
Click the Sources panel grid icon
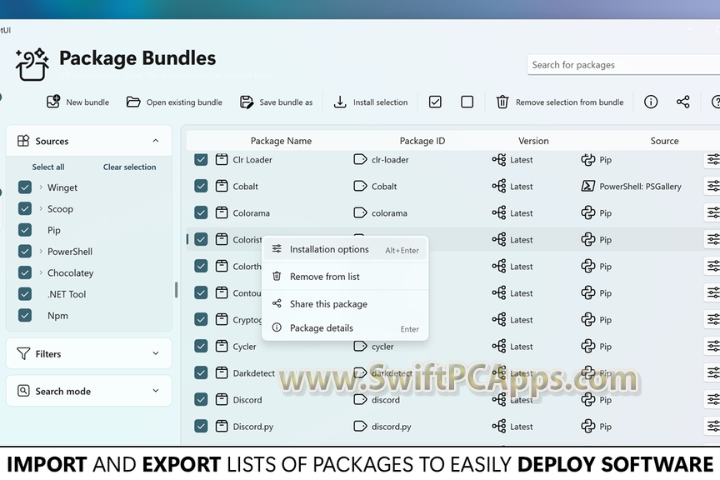[23, 141]
